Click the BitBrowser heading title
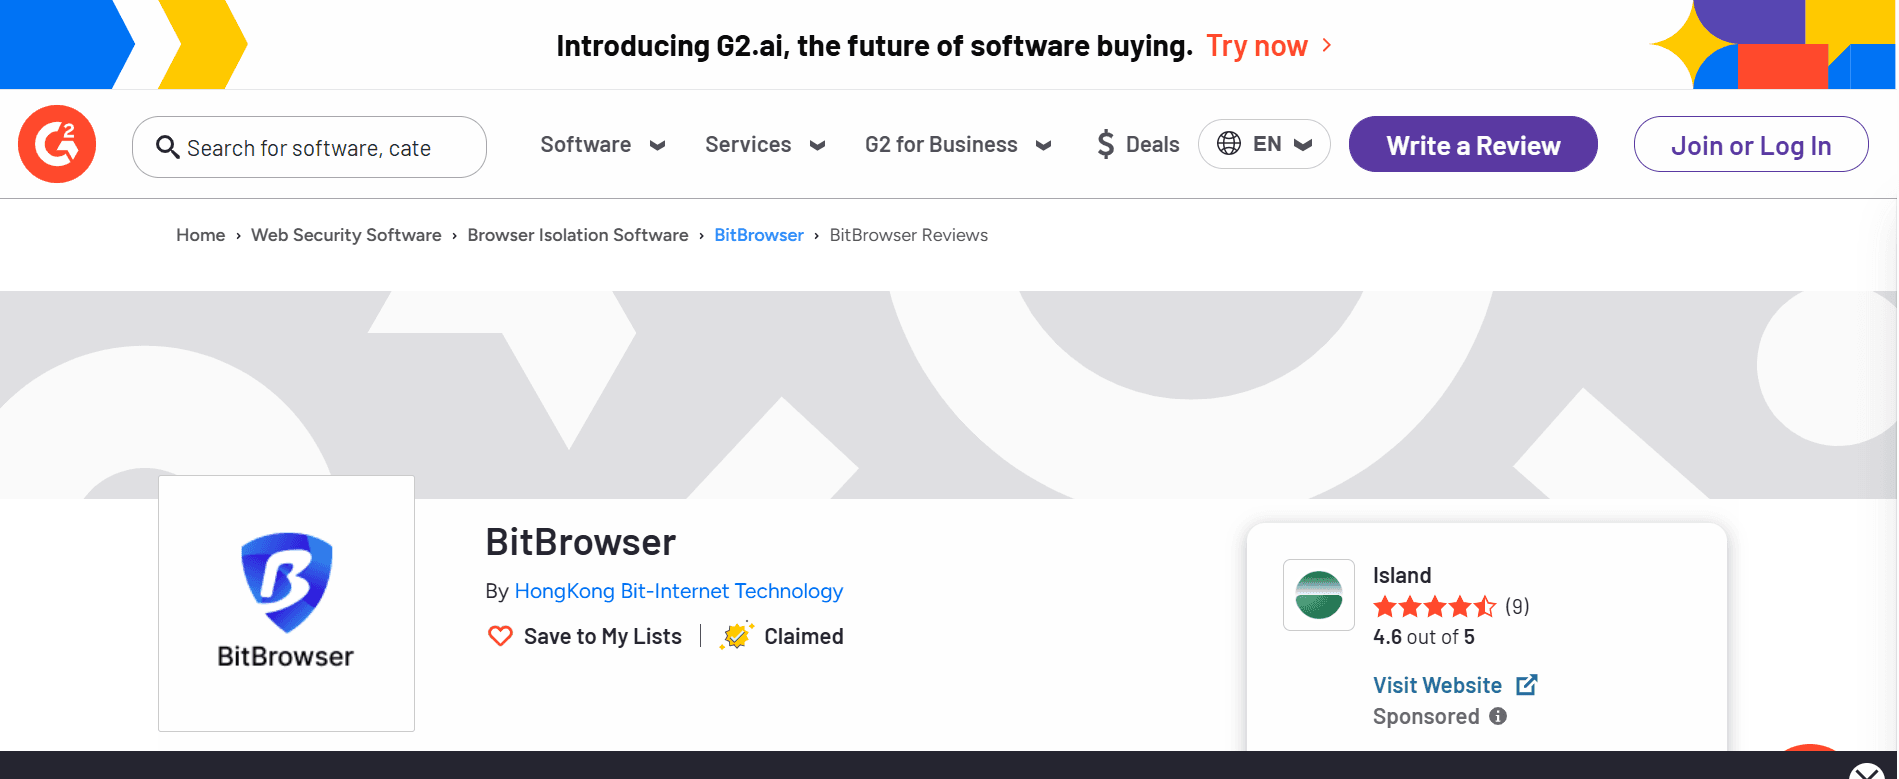This screenshot has width=1899, height=779. (581, 542)
